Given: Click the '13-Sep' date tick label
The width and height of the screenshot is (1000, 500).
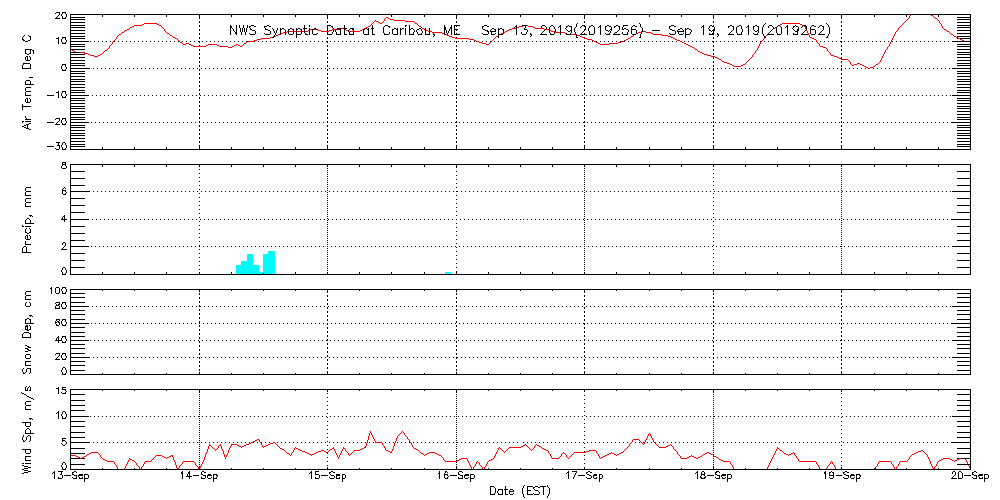Looking at the screenshot, I should click(72, 477).
